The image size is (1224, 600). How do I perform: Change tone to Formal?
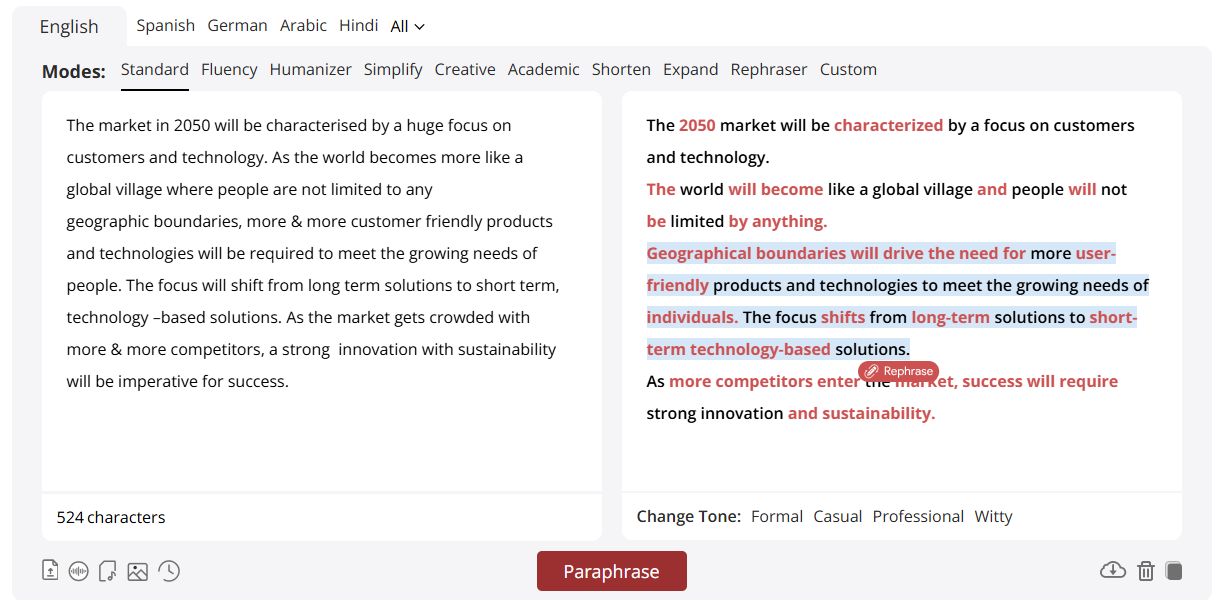click(776, 516)
